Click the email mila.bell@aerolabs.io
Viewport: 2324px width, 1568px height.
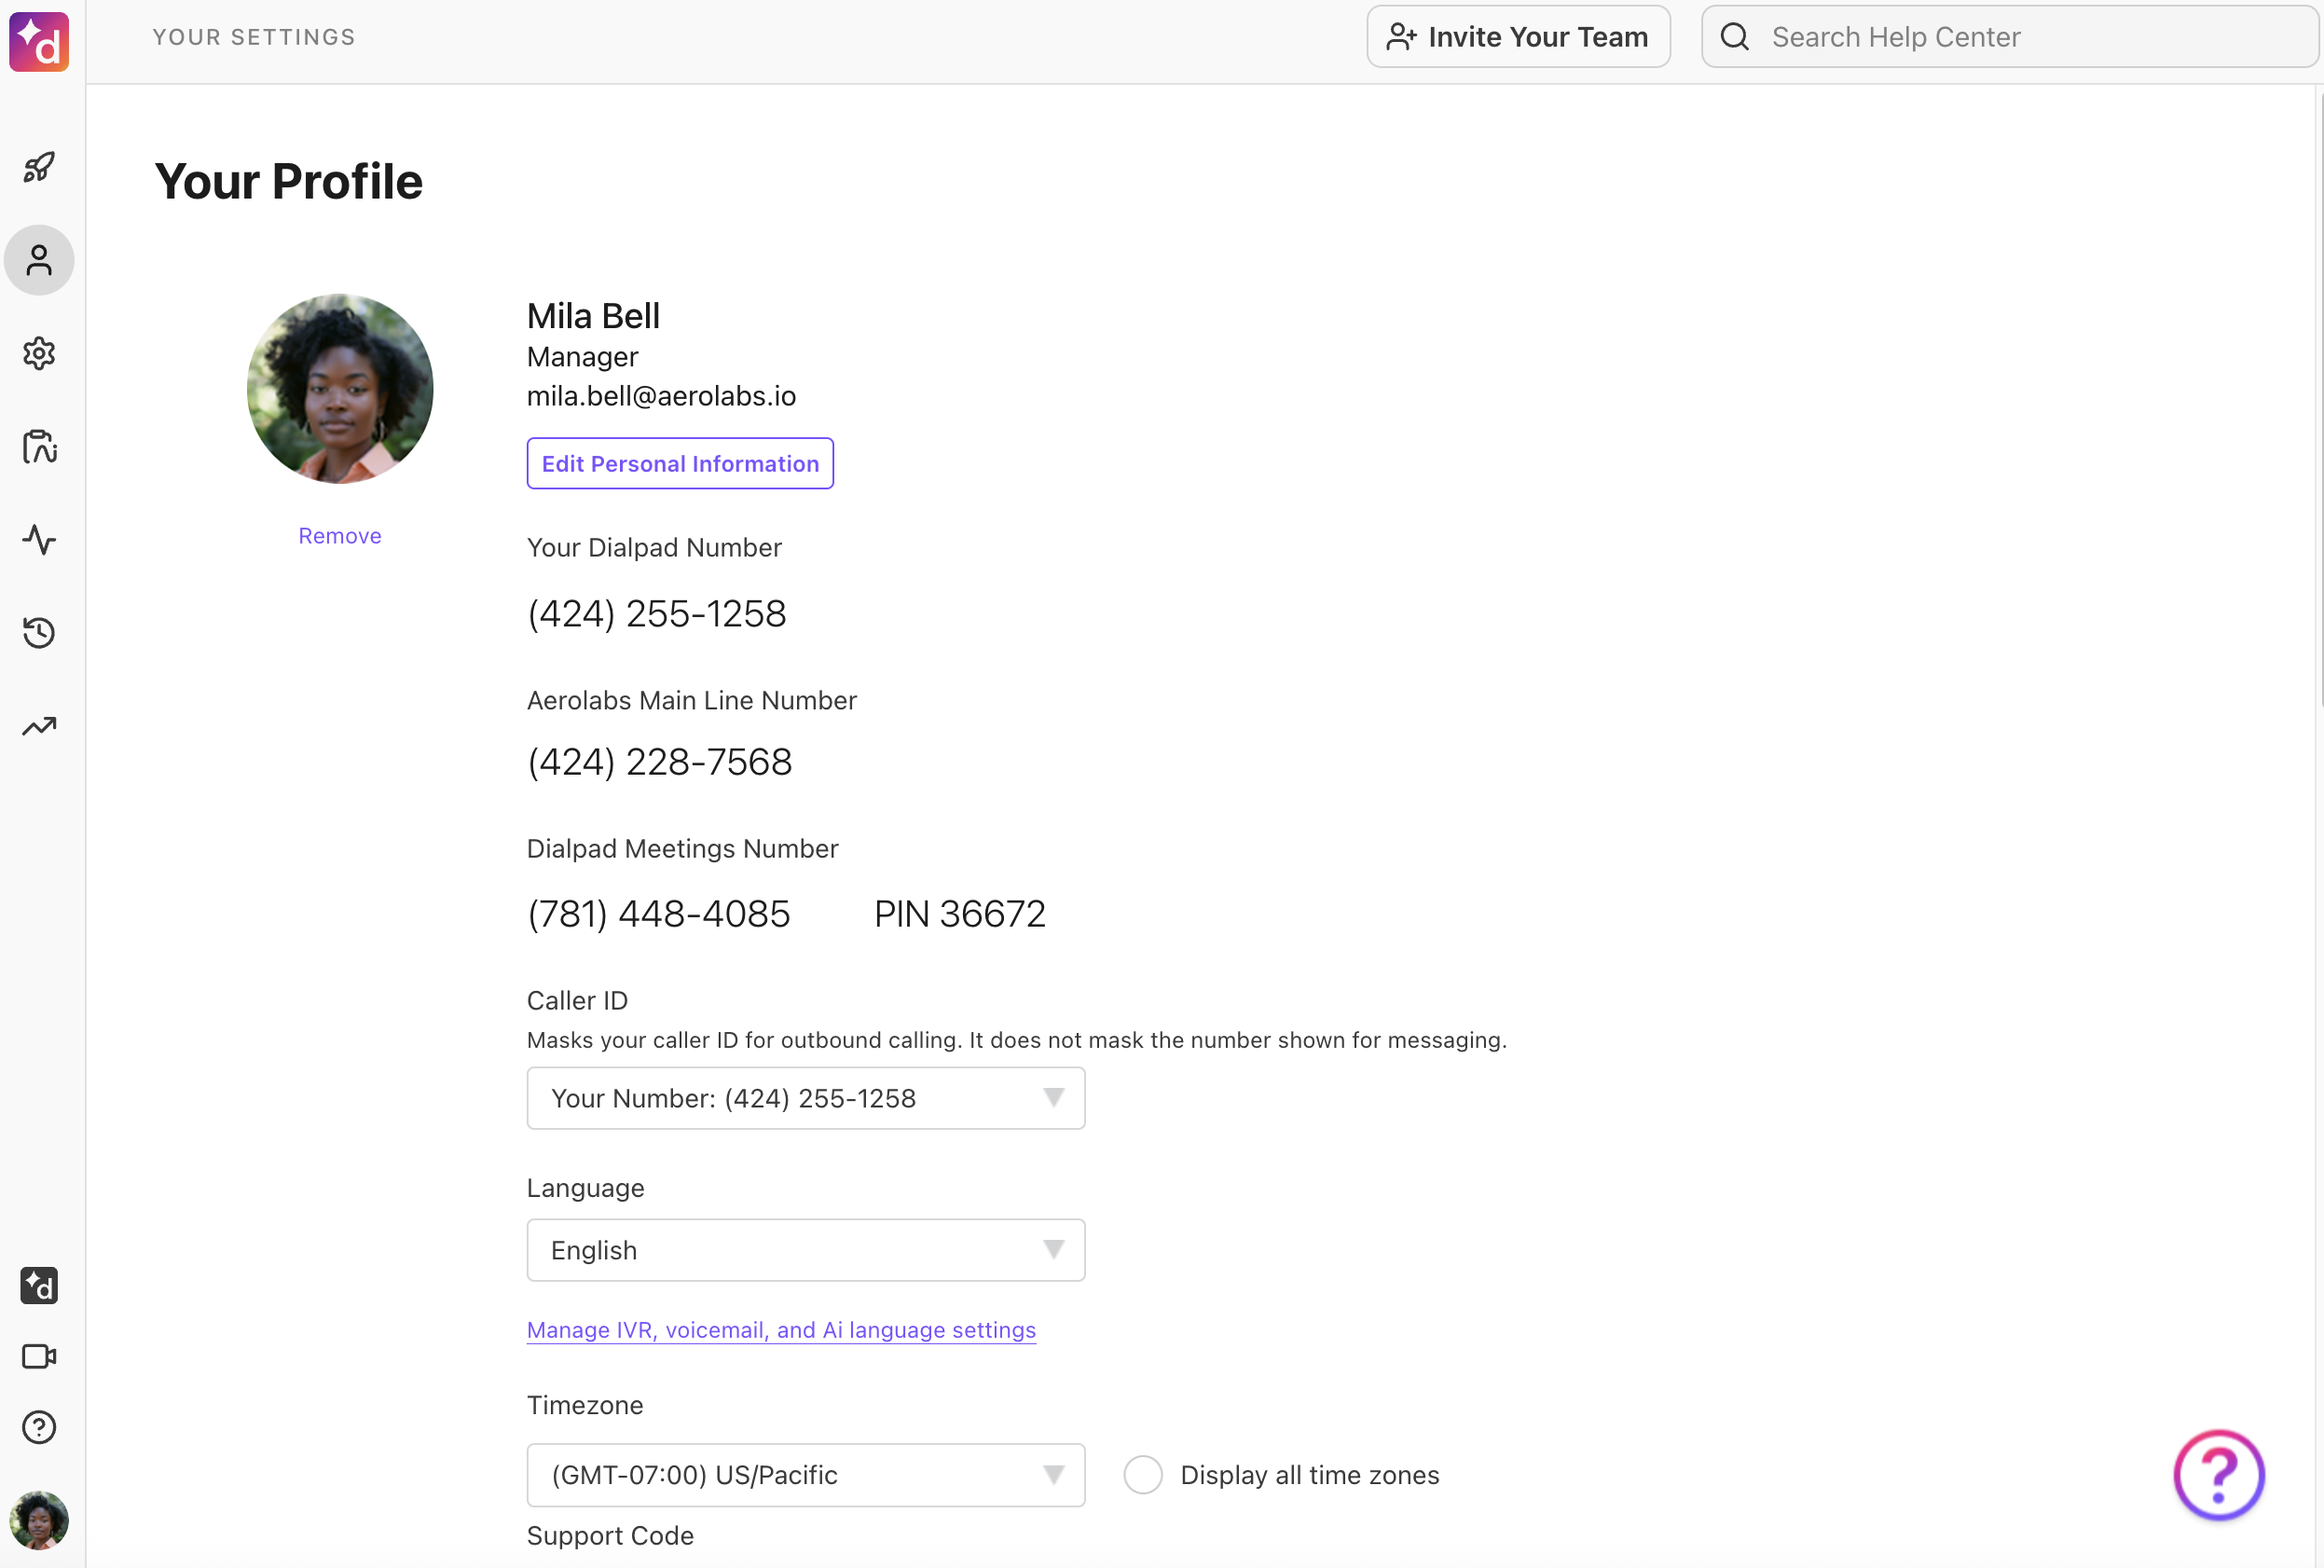point(662,396)
